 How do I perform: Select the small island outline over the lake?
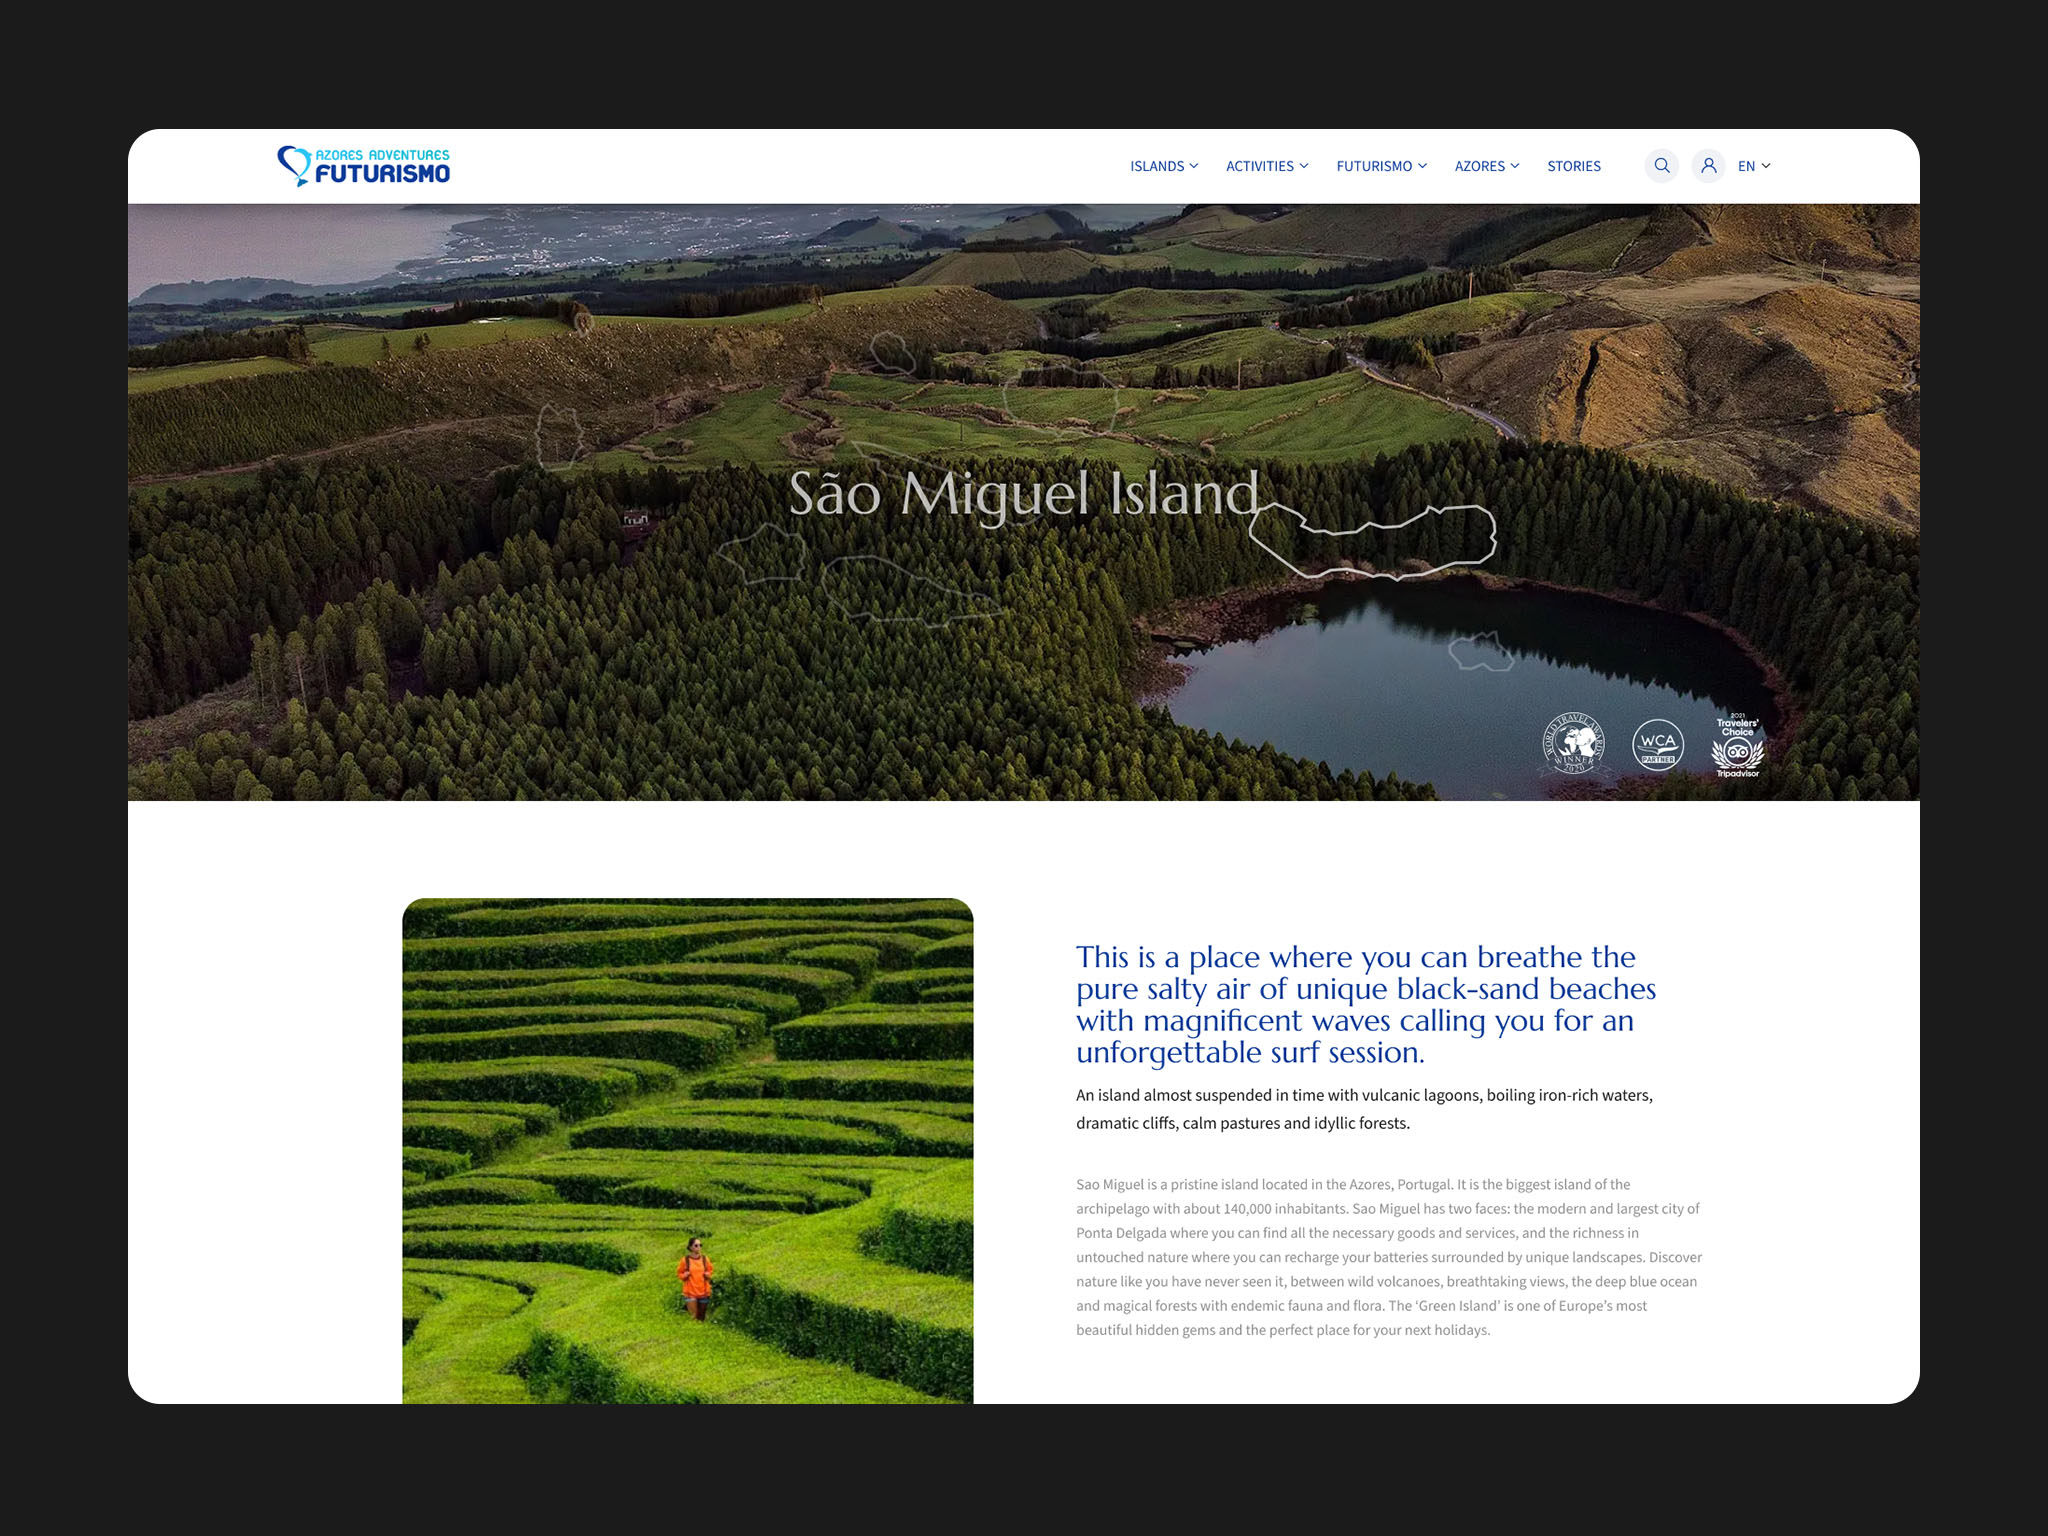(x=1481, y=652)
